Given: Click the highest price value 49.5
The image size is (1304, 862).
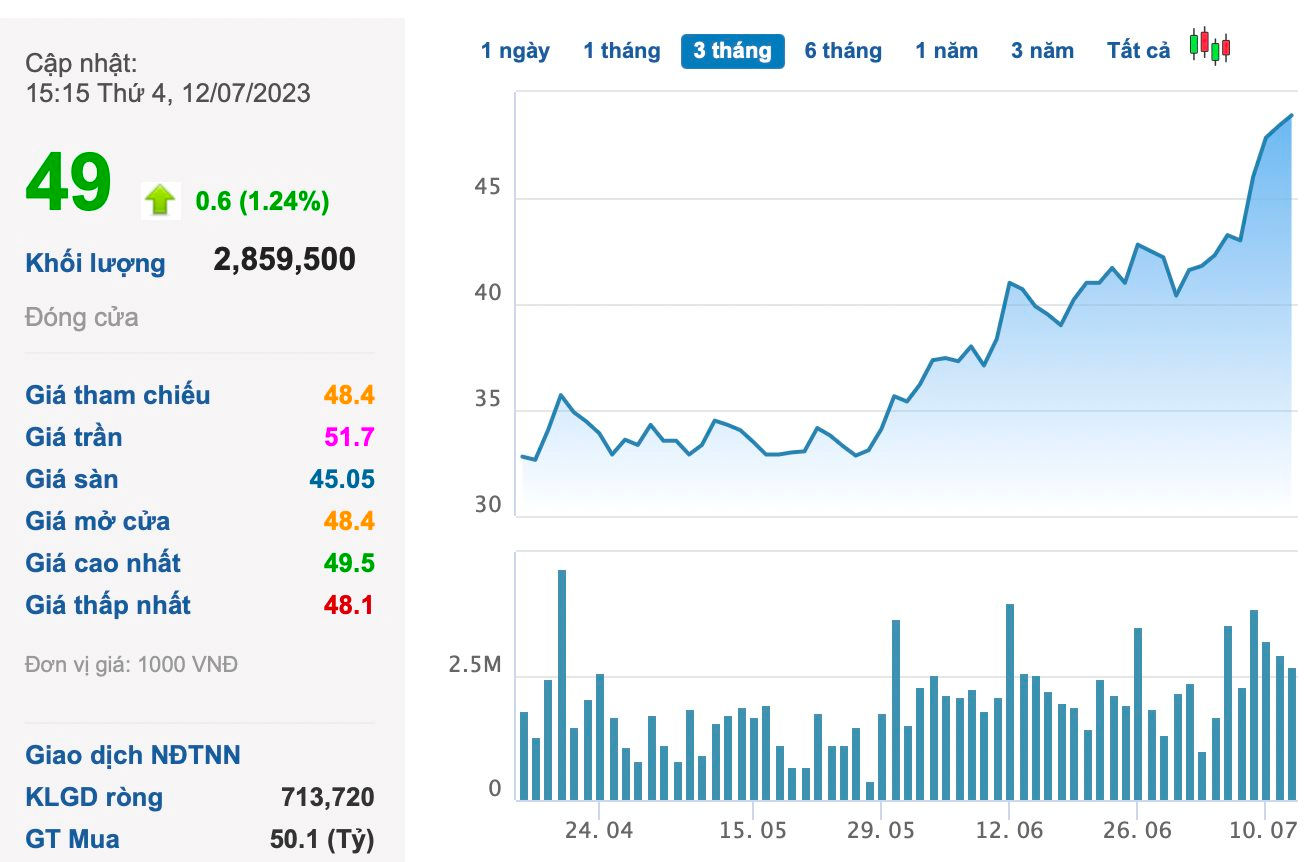Looking at the screenshot, I should 348,563.
